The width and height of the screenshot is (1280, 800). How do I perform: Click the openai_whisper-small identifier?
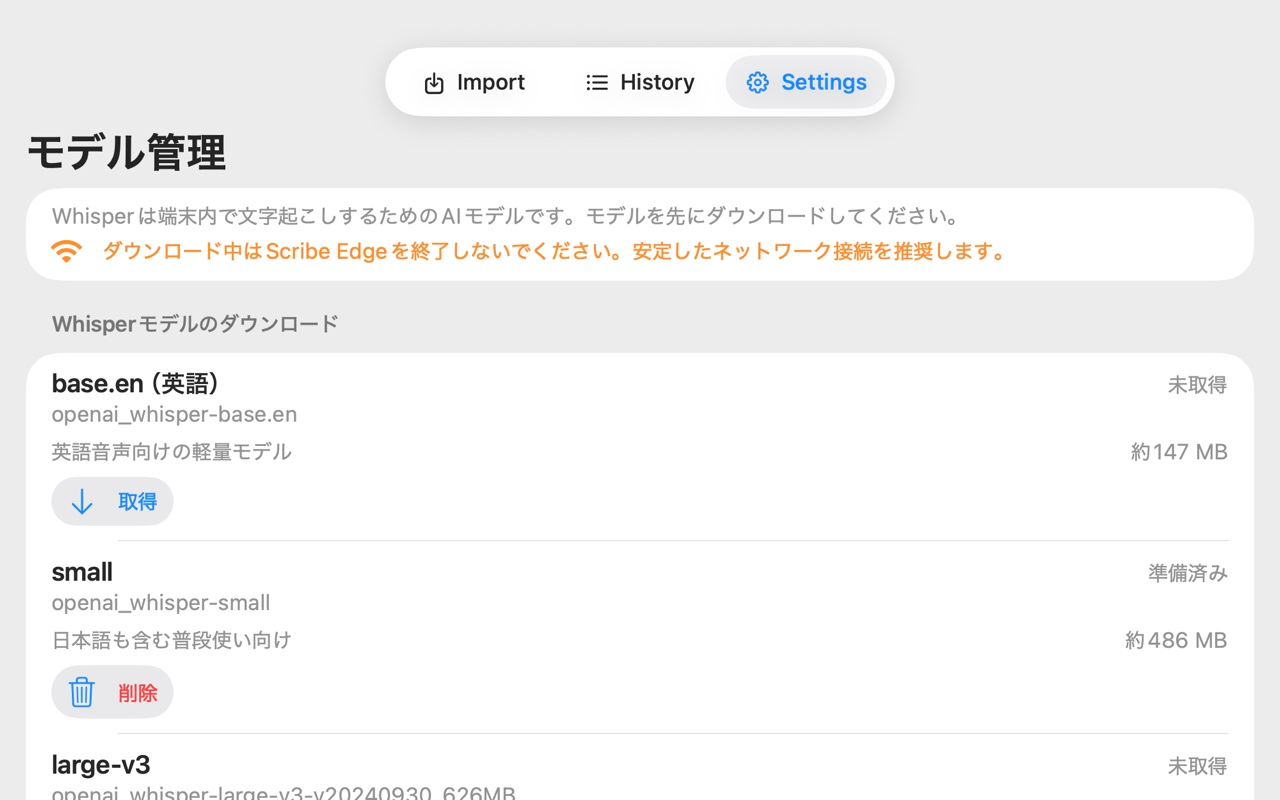tap(161, 603)
